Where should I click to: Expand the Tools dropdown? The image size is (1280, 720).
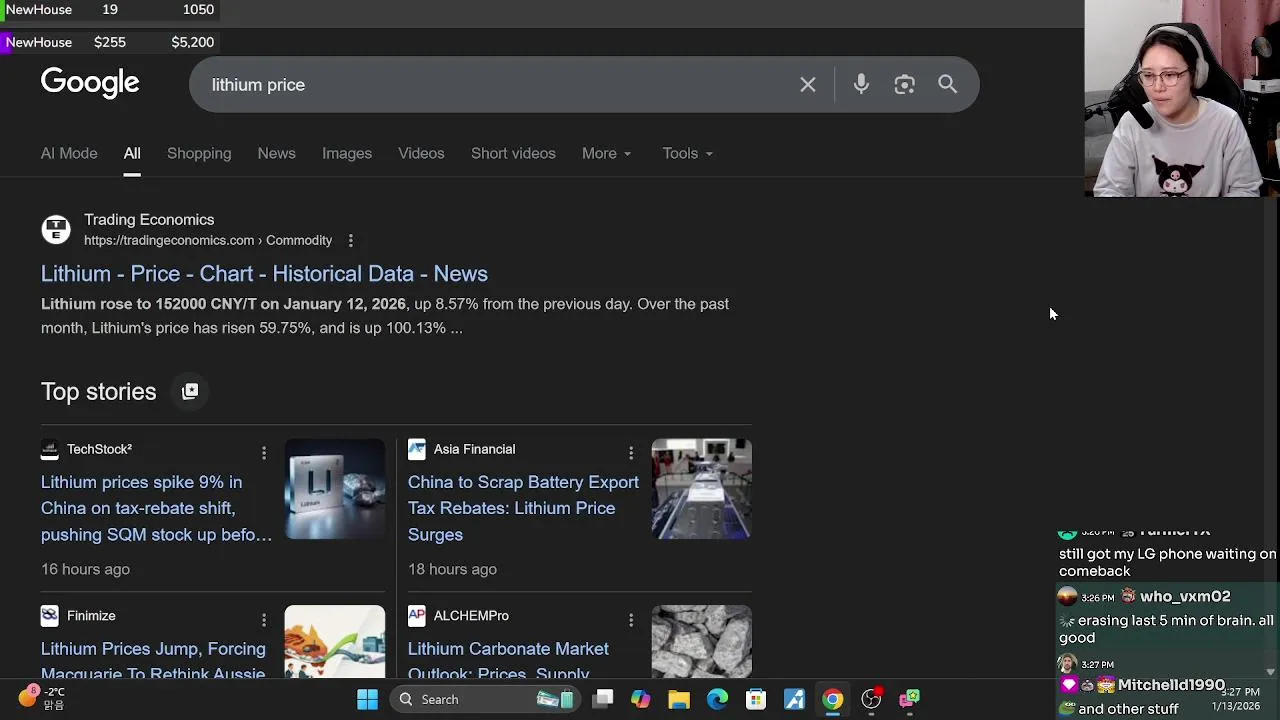(x=687, y=153)
